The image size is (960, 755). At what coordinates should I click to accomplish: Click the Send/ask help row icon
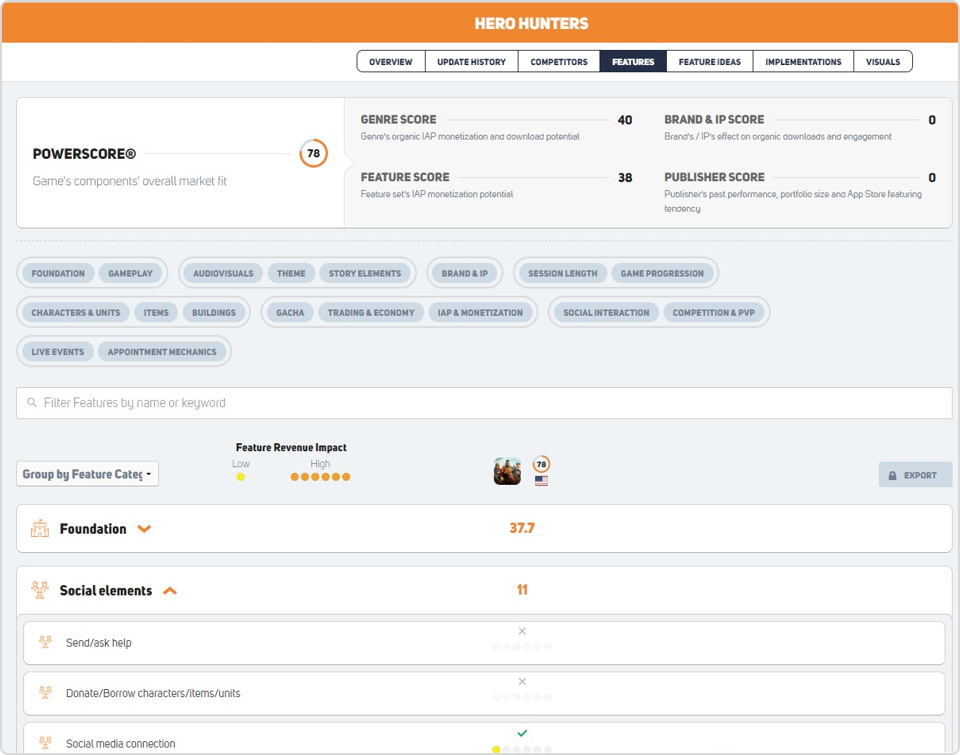[x=45, y=642]
